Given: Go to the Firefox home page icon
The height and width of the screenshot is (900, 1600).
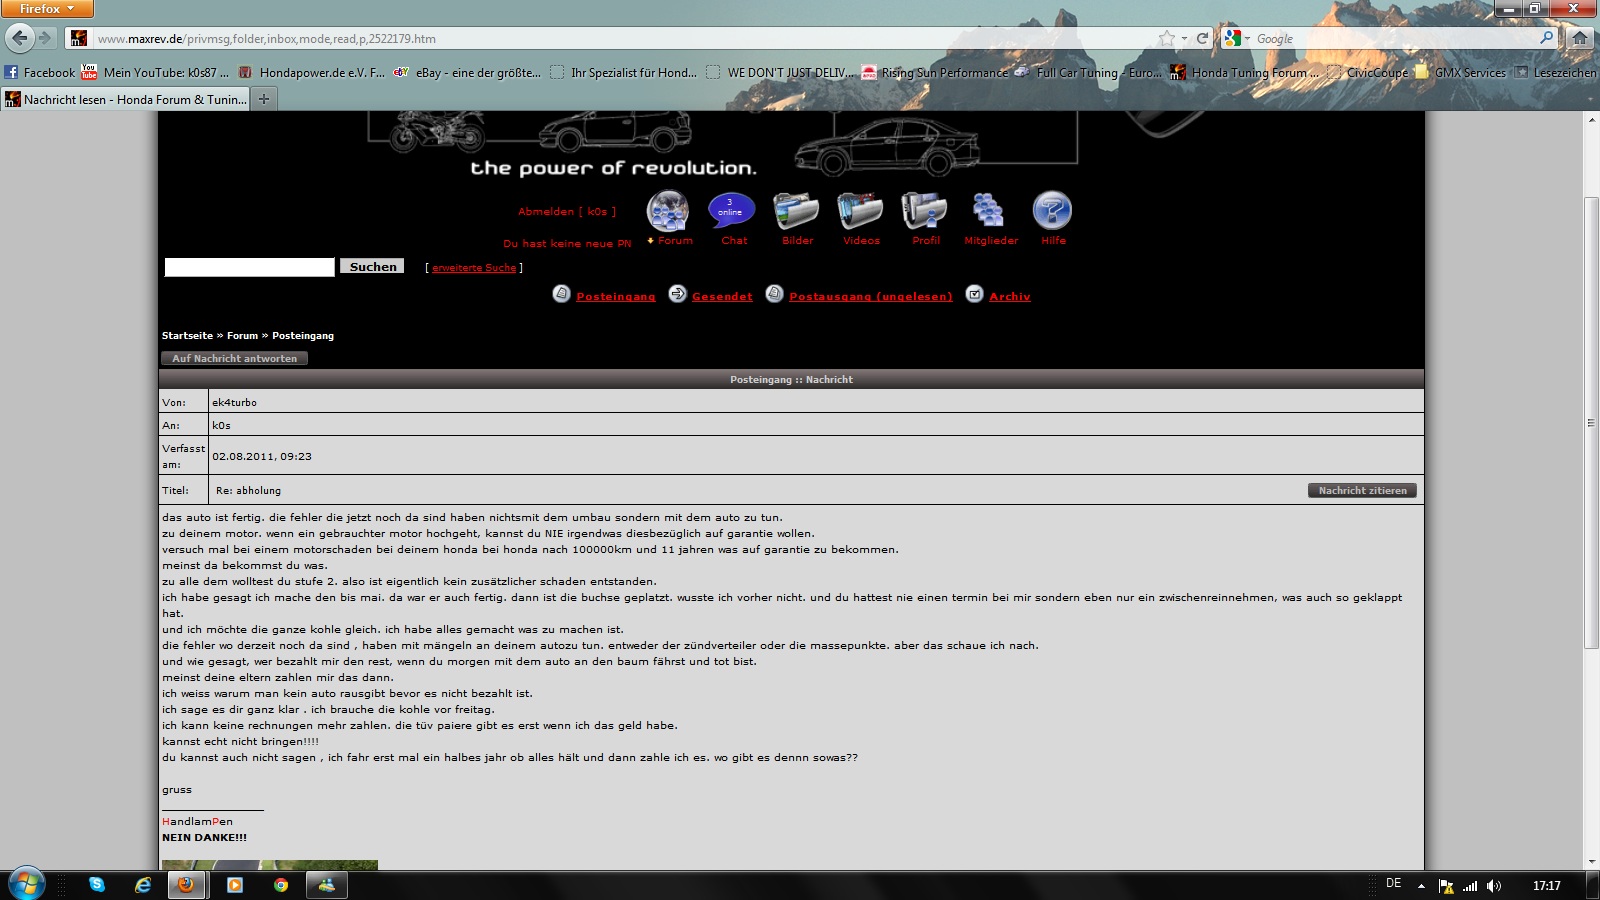Looking at the screenshot, I should 1579,38.
